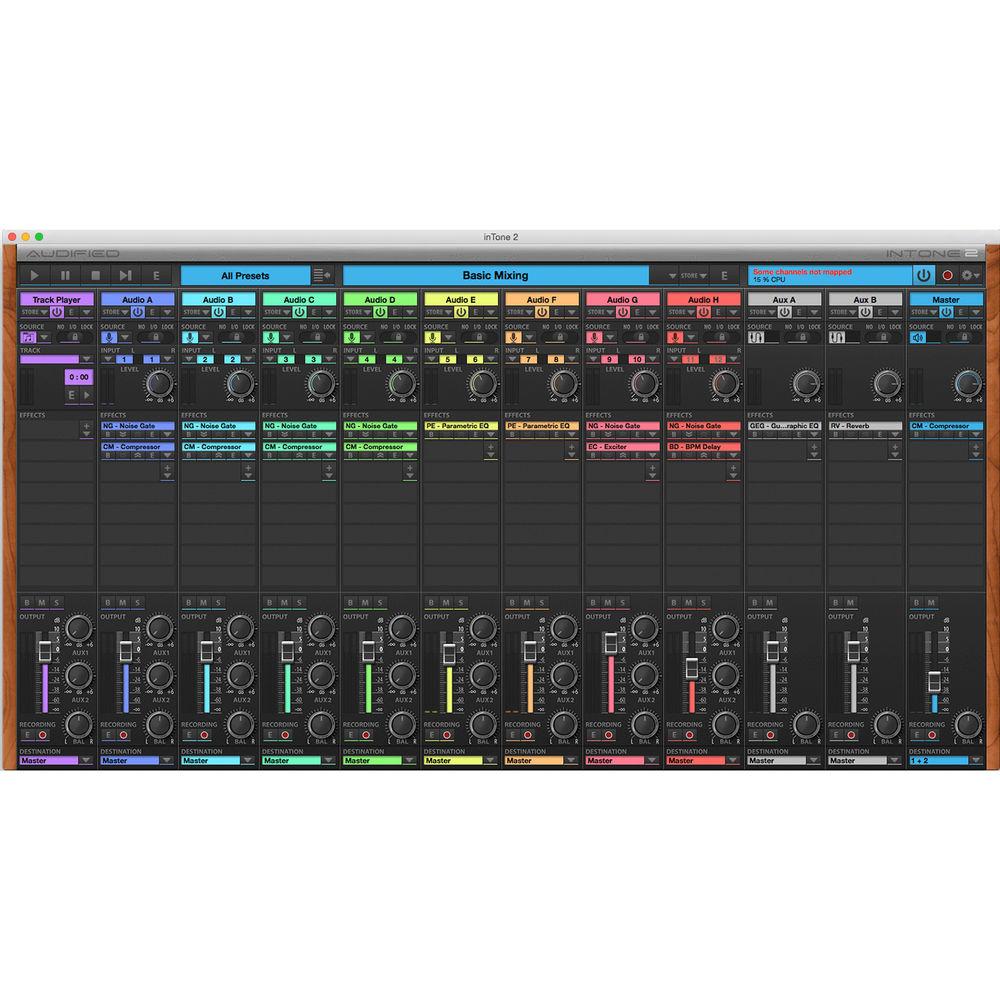Viewport: 1000px width, 1000px height.
Task: Select the microphone source icon on Audio A
Action: (x=107, y=334)
